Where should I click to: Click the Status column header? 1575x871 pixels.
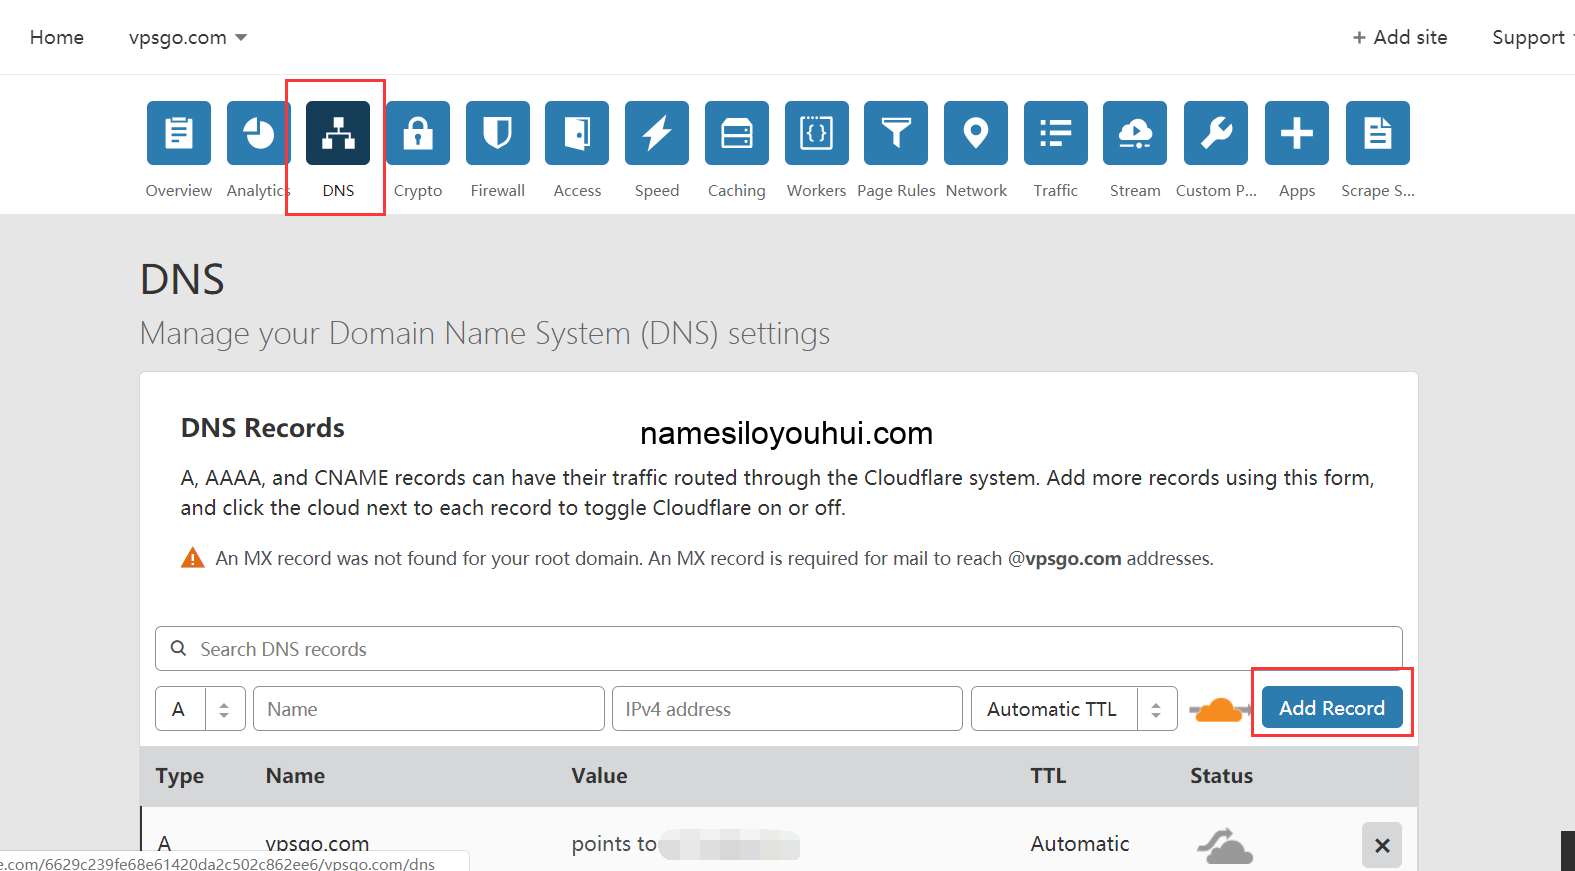click(1221, 776)
